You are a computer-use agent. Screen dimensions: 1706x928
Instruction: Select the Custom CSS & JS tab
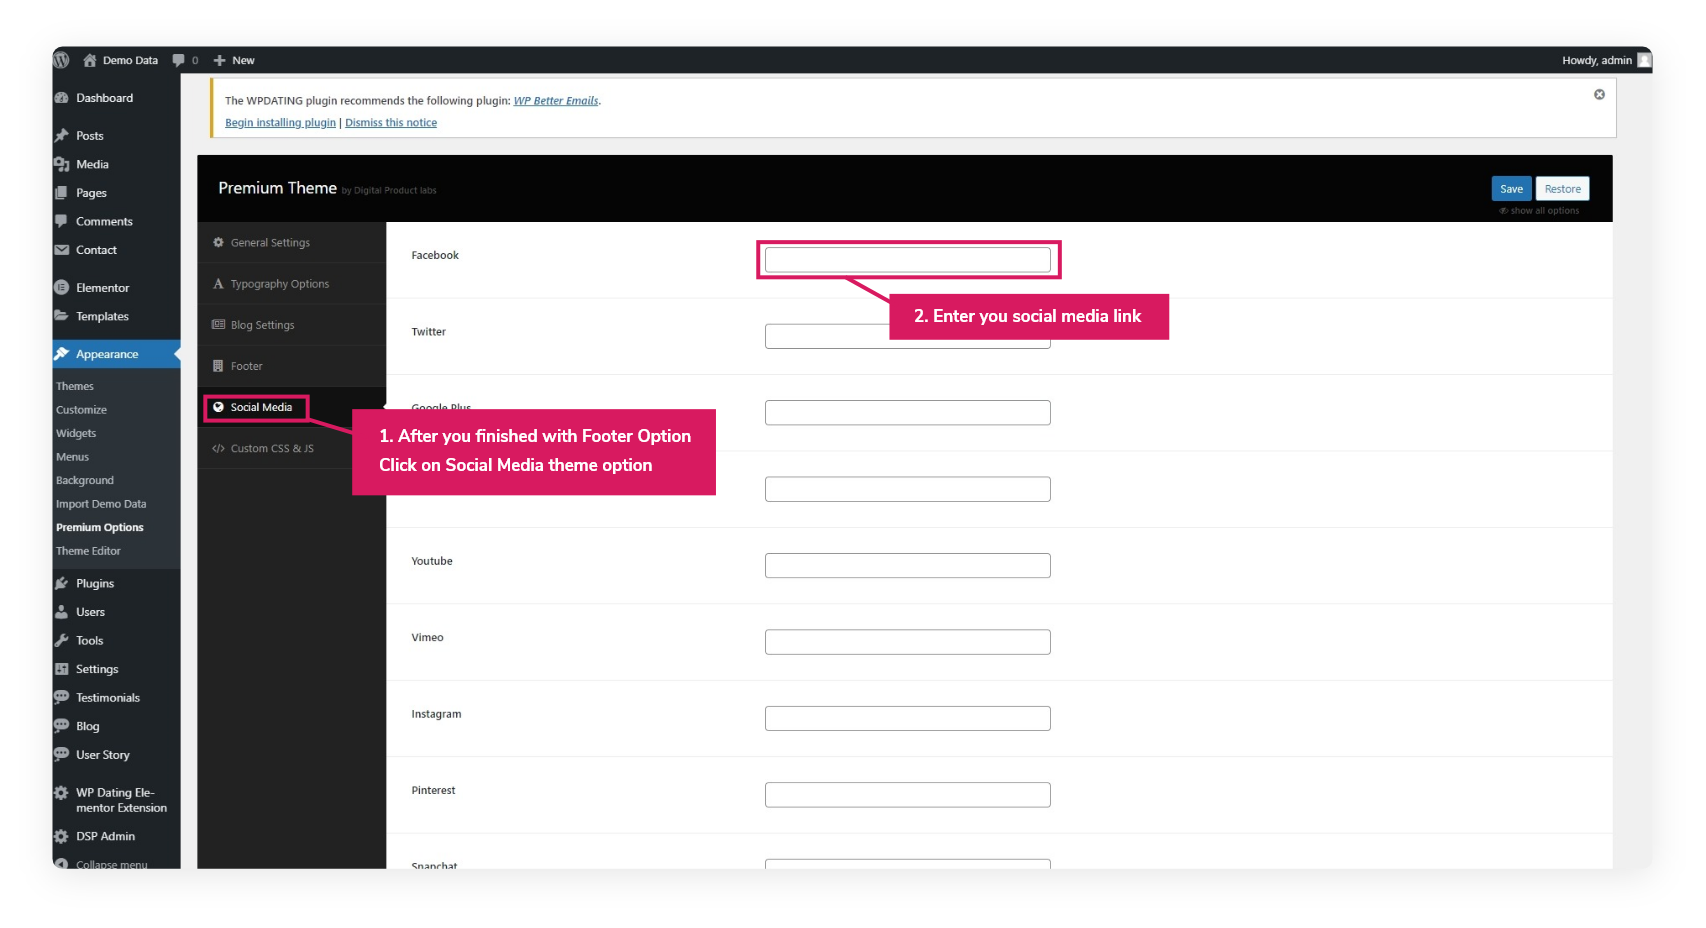[x=272, y=449]
